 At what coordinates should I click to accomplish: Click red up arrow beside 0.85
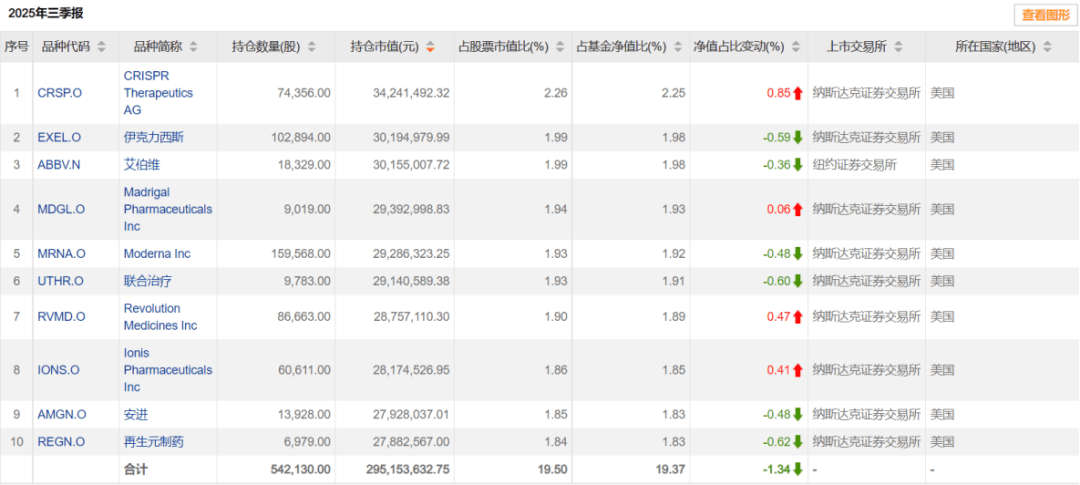pyautogui.click(x=798, y=93)
